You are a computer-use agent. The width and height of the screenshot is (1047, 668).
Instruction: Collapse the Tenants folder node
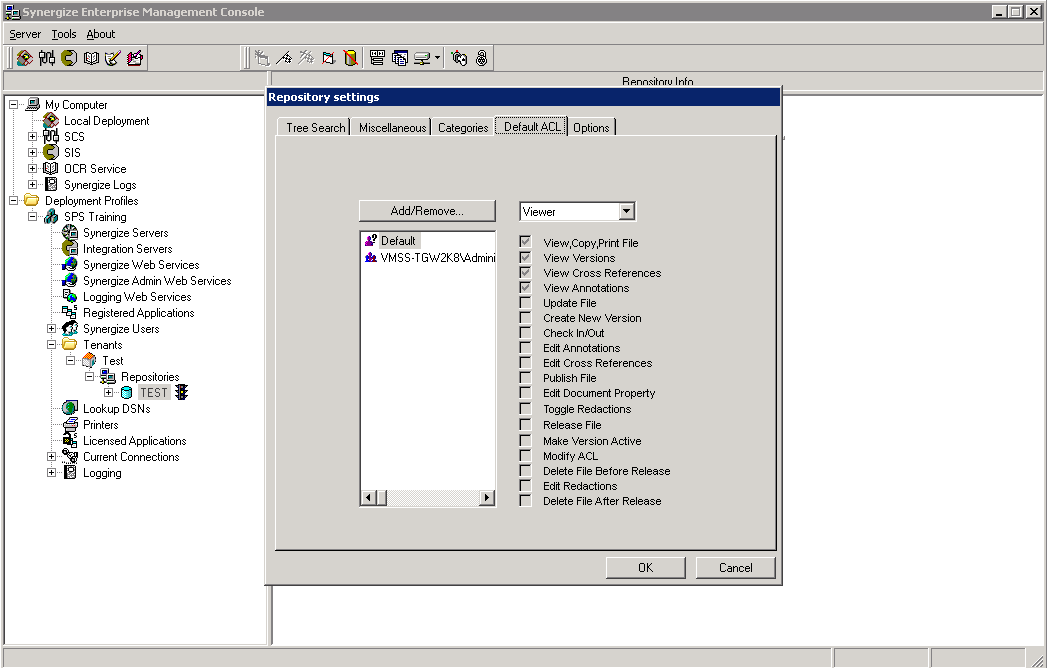coord(51,345)
